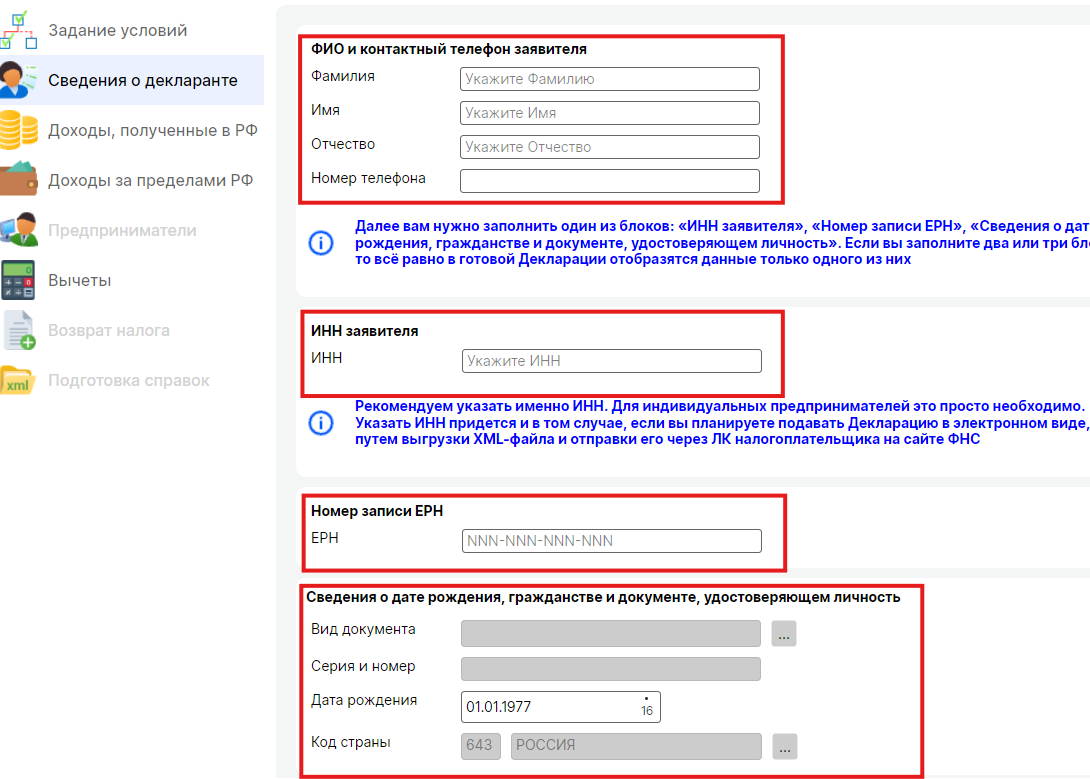
Task: Open the Вычеты section
Action: pyautogui.click(x=79, y=280)
